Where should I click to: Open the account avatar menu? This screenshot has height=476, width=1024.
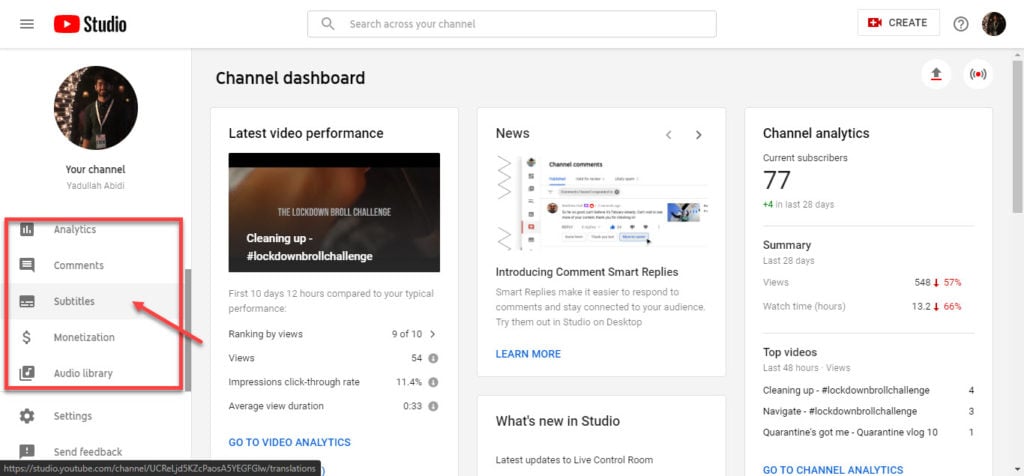[993, 24]
